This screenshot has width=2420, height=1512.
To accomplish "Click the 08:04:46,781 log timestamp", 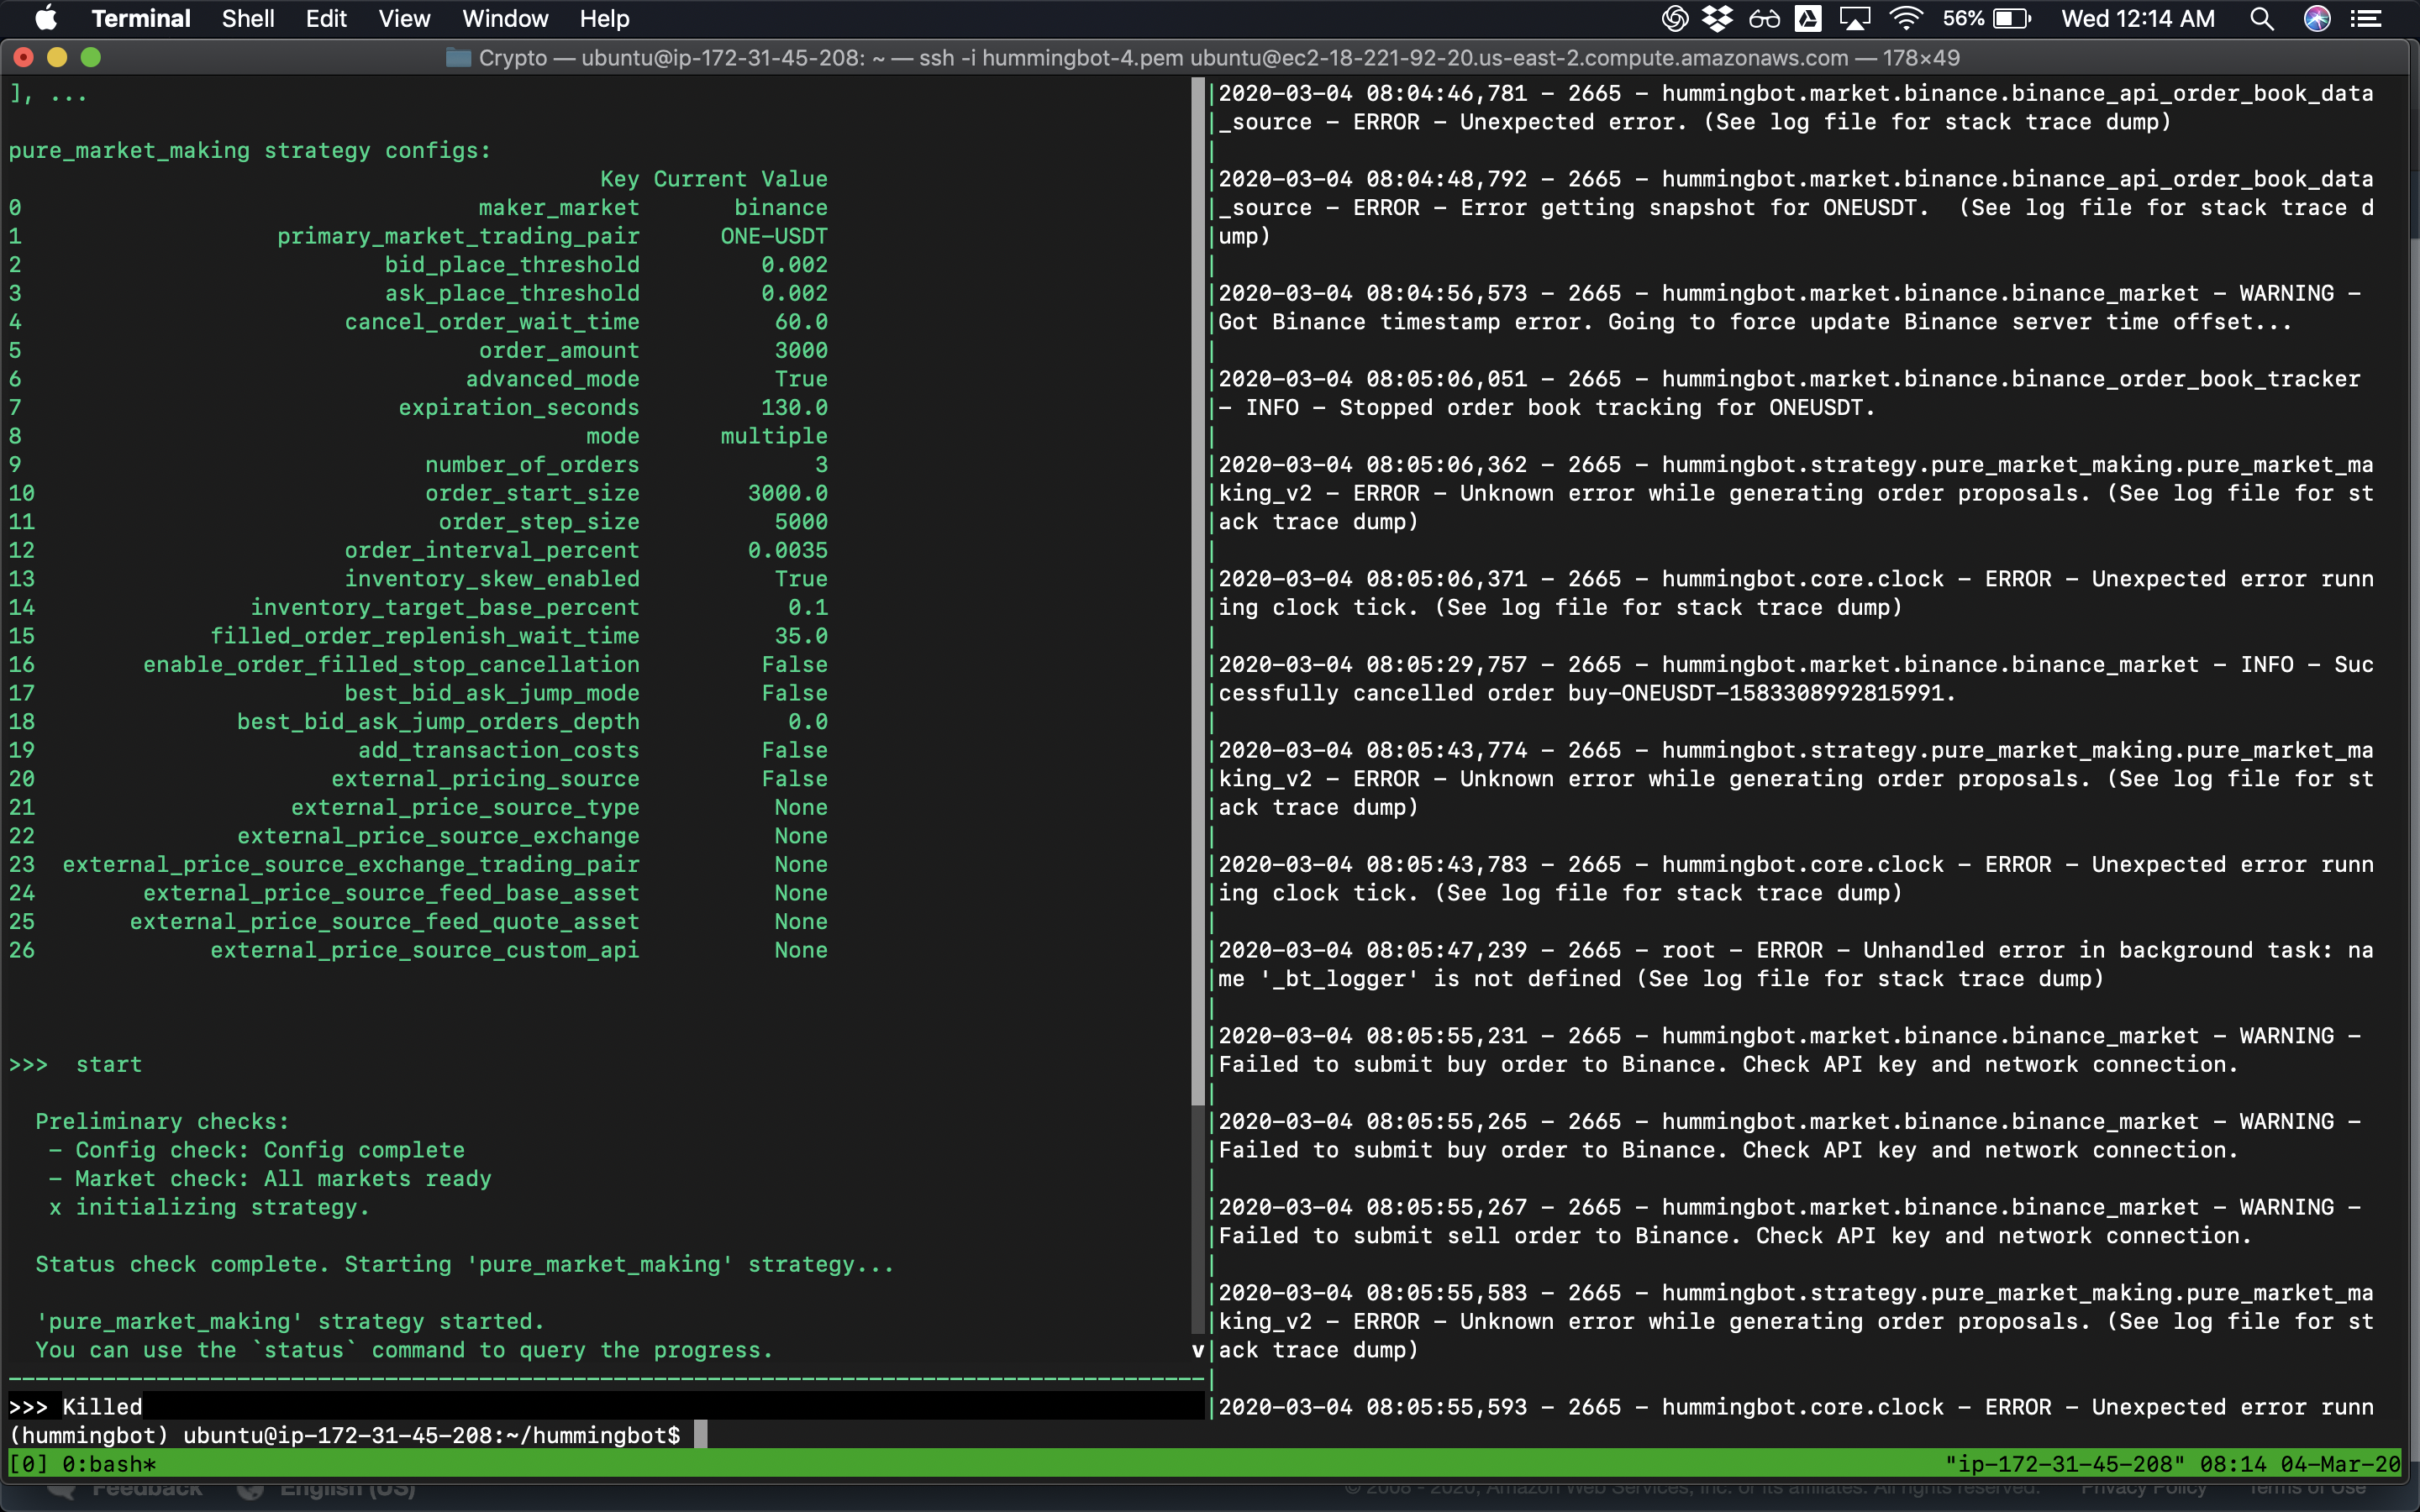I will [1373, 93].
